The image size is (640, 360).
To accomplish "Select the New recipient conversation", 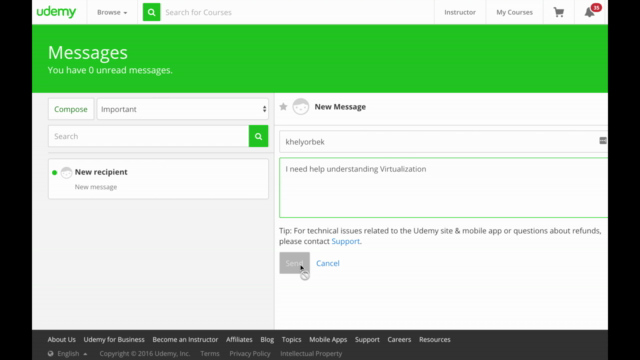I will (x=158, y=179).
